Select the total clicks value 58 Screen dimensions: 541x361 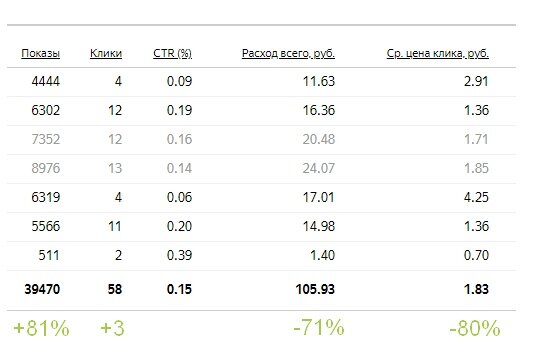point(115,289)
